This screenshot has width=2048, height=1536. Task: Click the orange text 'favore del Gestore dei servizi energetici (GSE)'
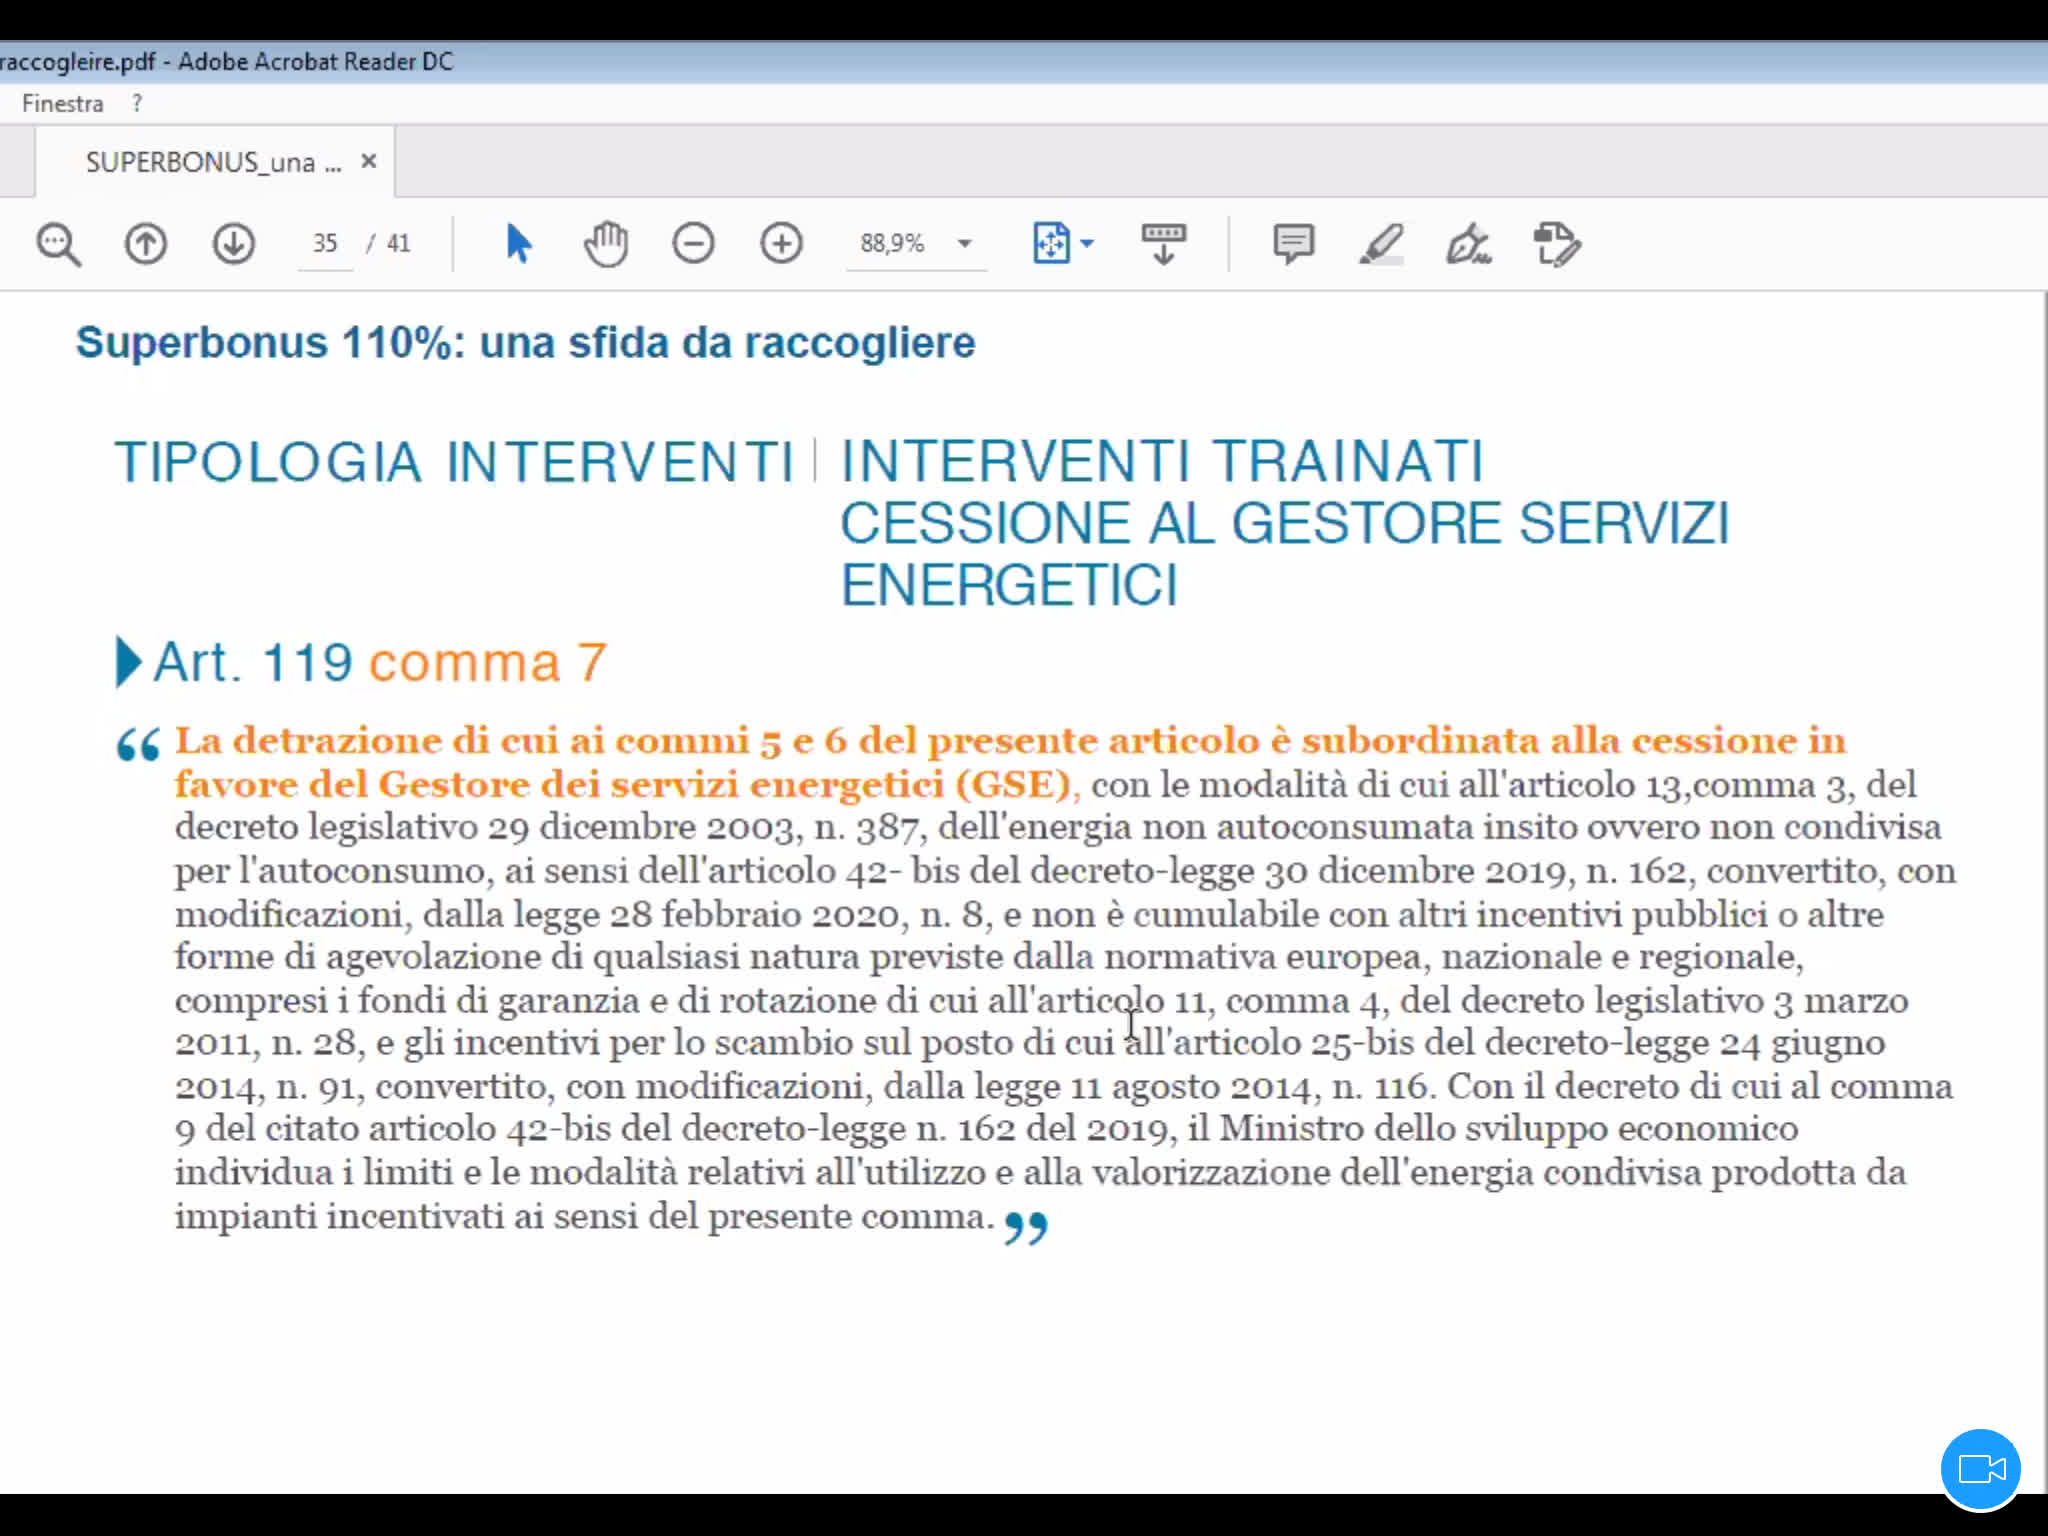(x=622, y=784)
